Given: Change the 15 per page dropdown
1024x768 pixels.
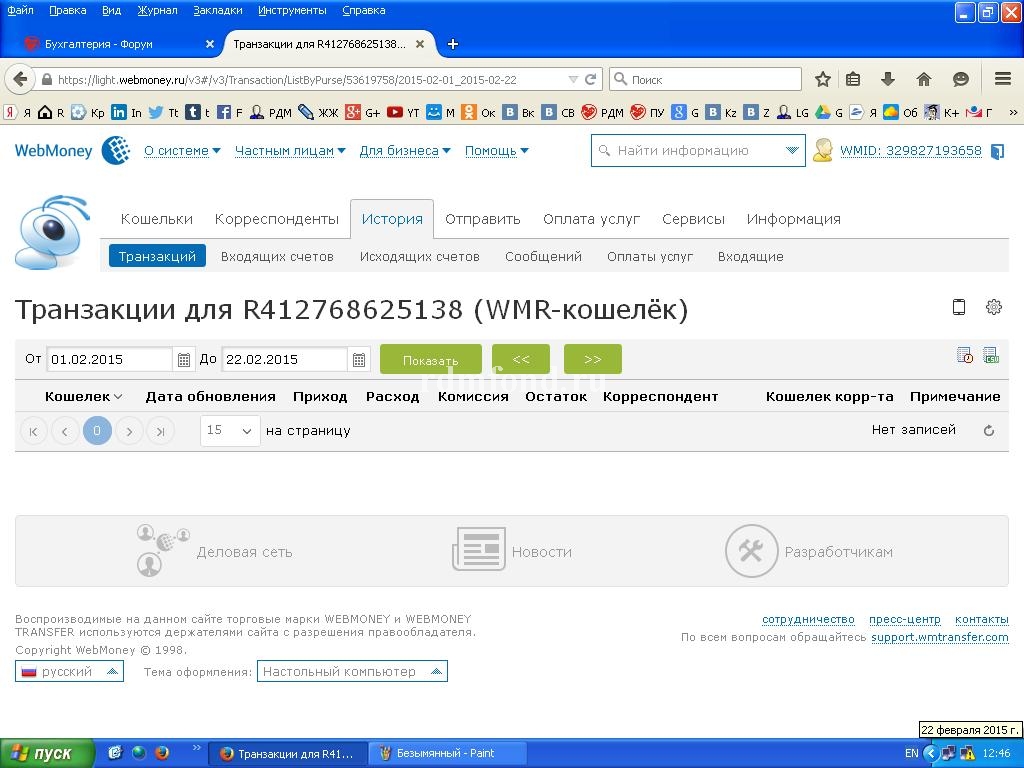Looking at the screenshot, I should pyautogui.click(x=230, y=430).
